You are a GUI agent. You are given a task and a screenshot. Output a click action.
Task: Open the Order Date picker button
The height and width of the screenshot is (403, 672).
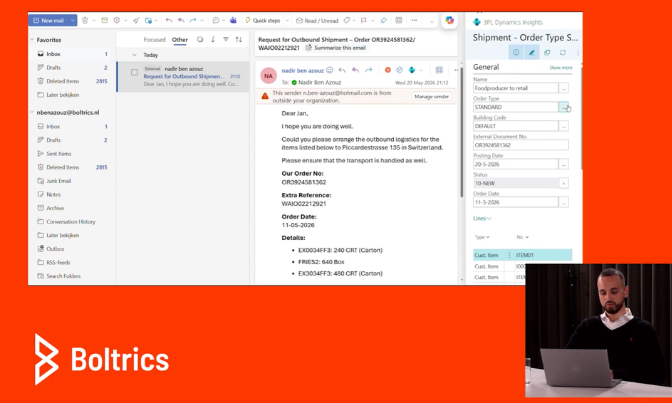point(564,202)
